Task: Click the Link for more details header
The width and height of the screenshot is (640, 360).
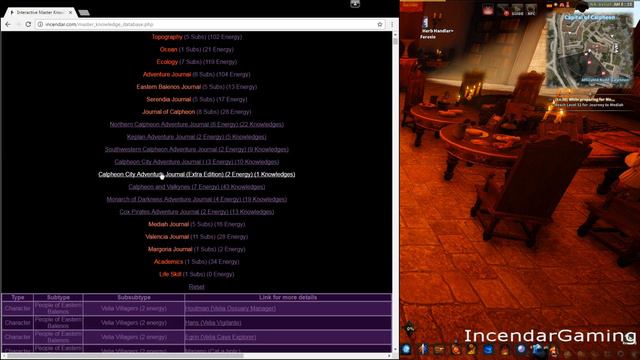Action: [288, 298]
